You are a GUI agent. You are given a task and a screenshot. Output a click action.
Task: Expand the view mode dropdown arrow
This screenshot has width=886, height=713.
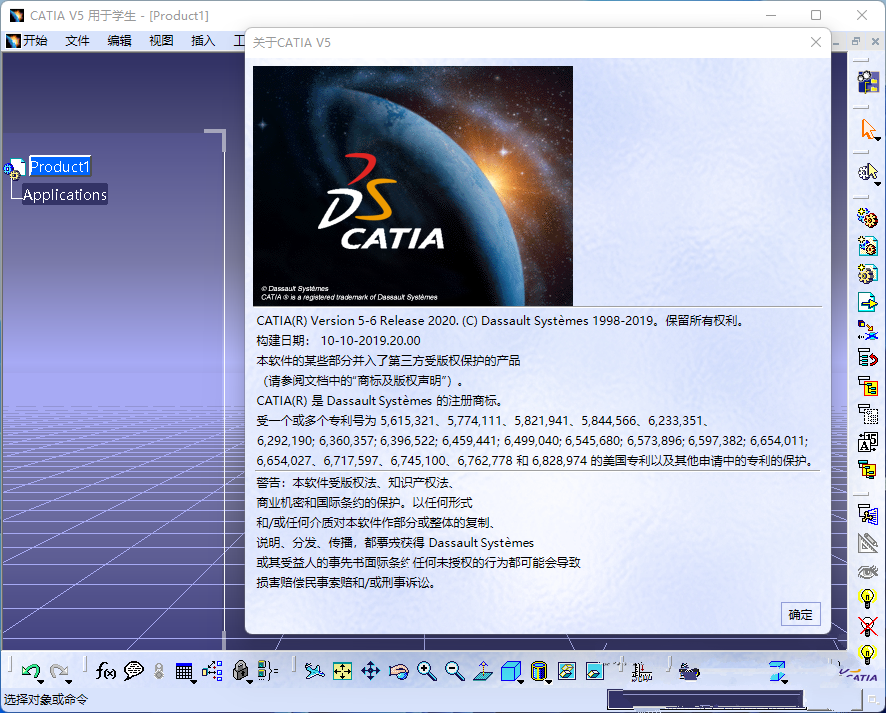coord(549,682)
